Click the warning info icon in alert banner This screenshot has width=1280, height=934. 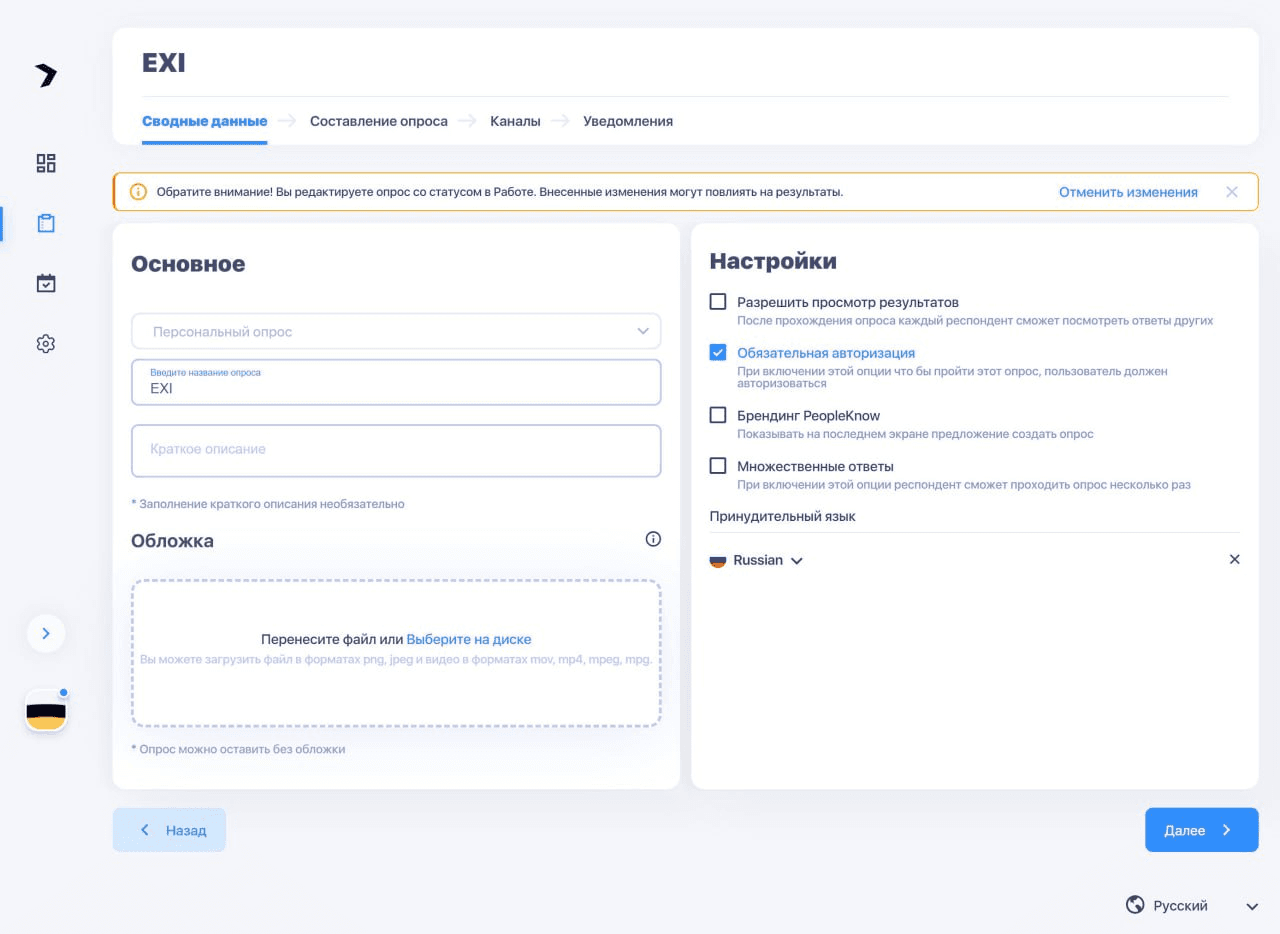pyautogui.click(x=138, y=192)
